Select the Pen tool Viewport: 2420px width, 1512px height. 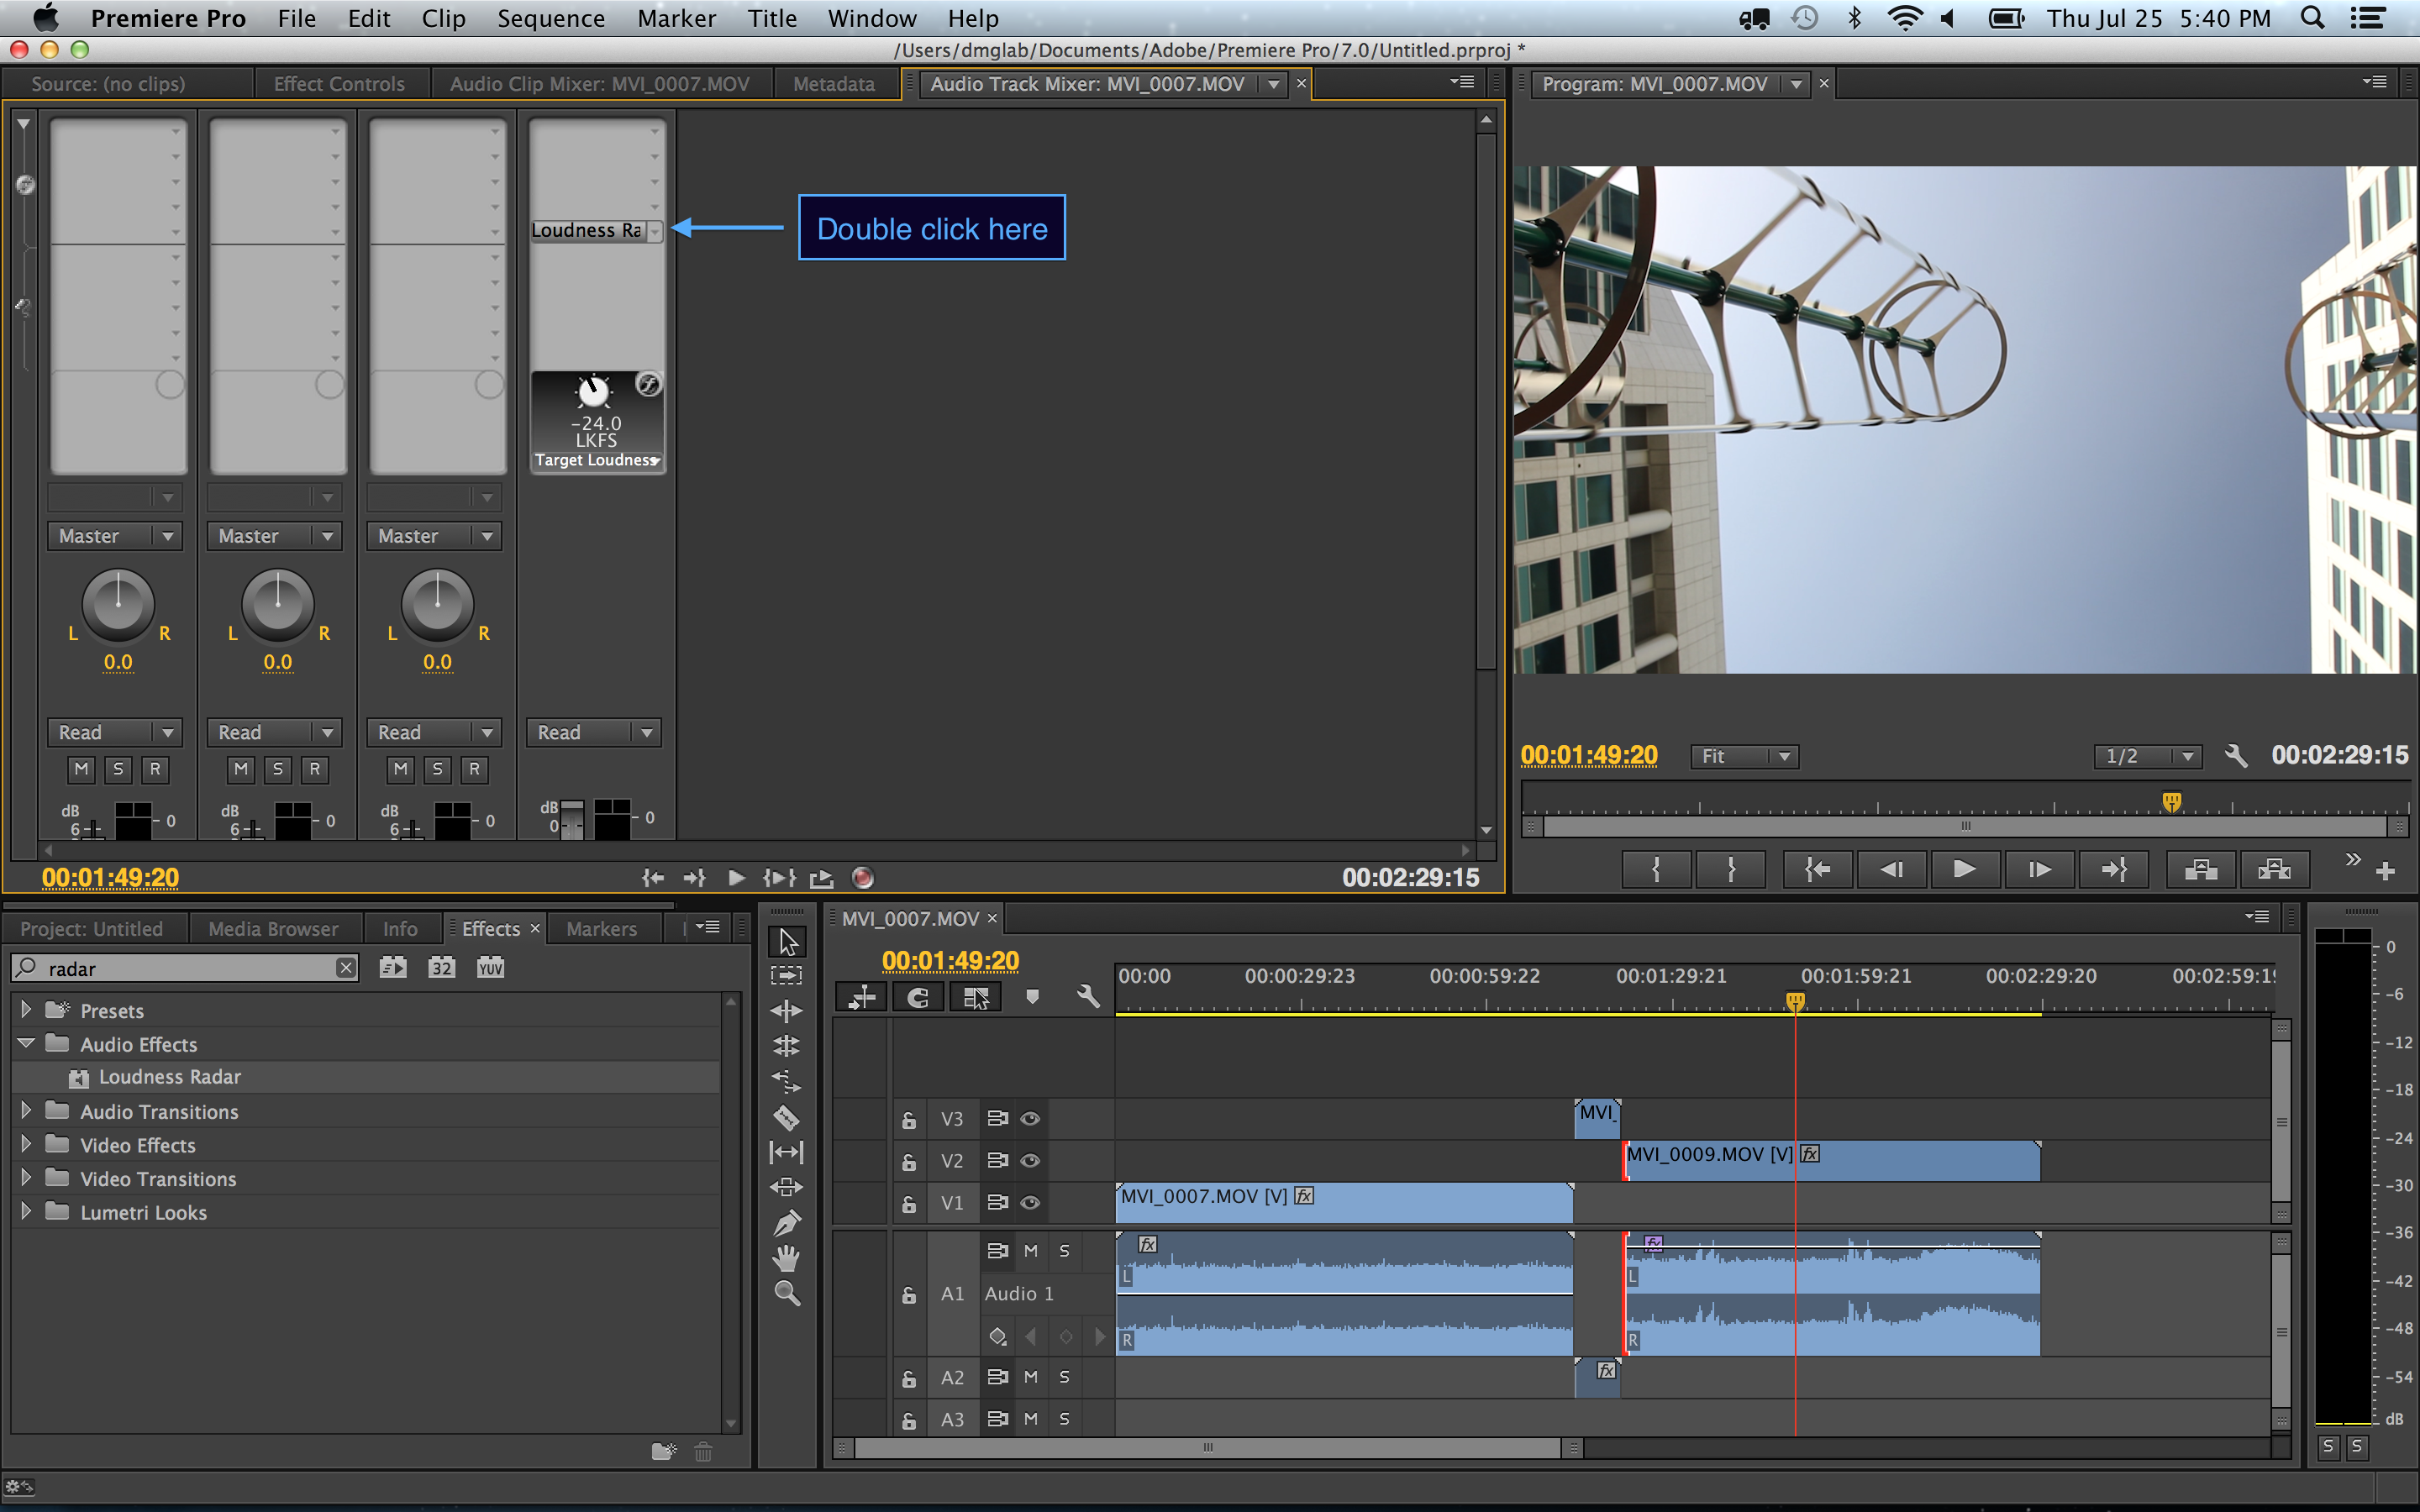click(x=787, y=1222)
